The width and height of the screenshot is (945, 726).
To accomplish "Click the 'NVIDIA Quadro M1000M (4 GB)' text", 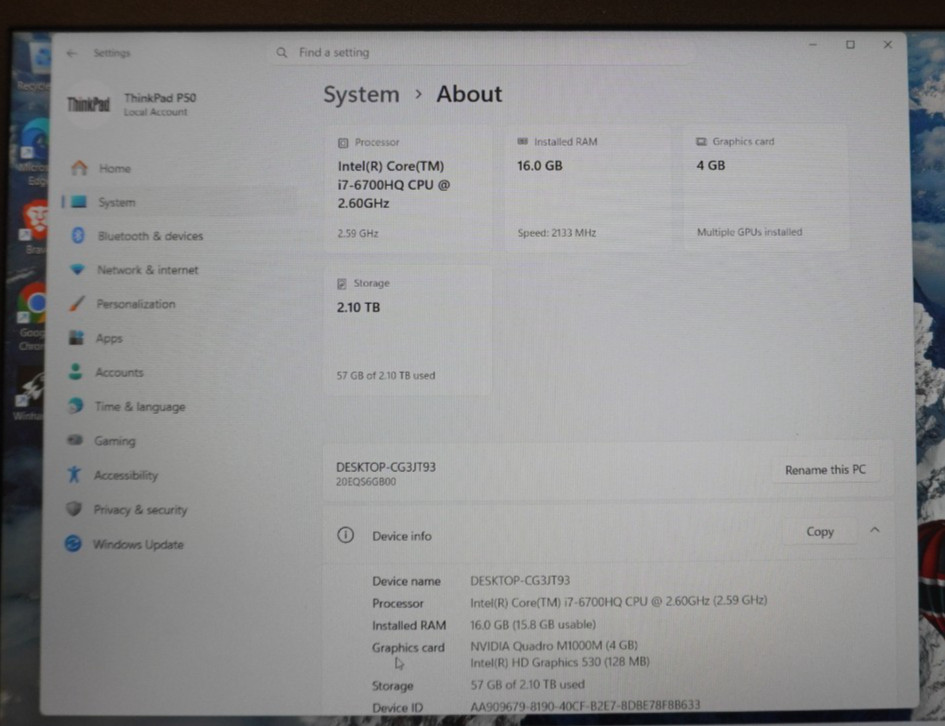I will pos(554,645).
